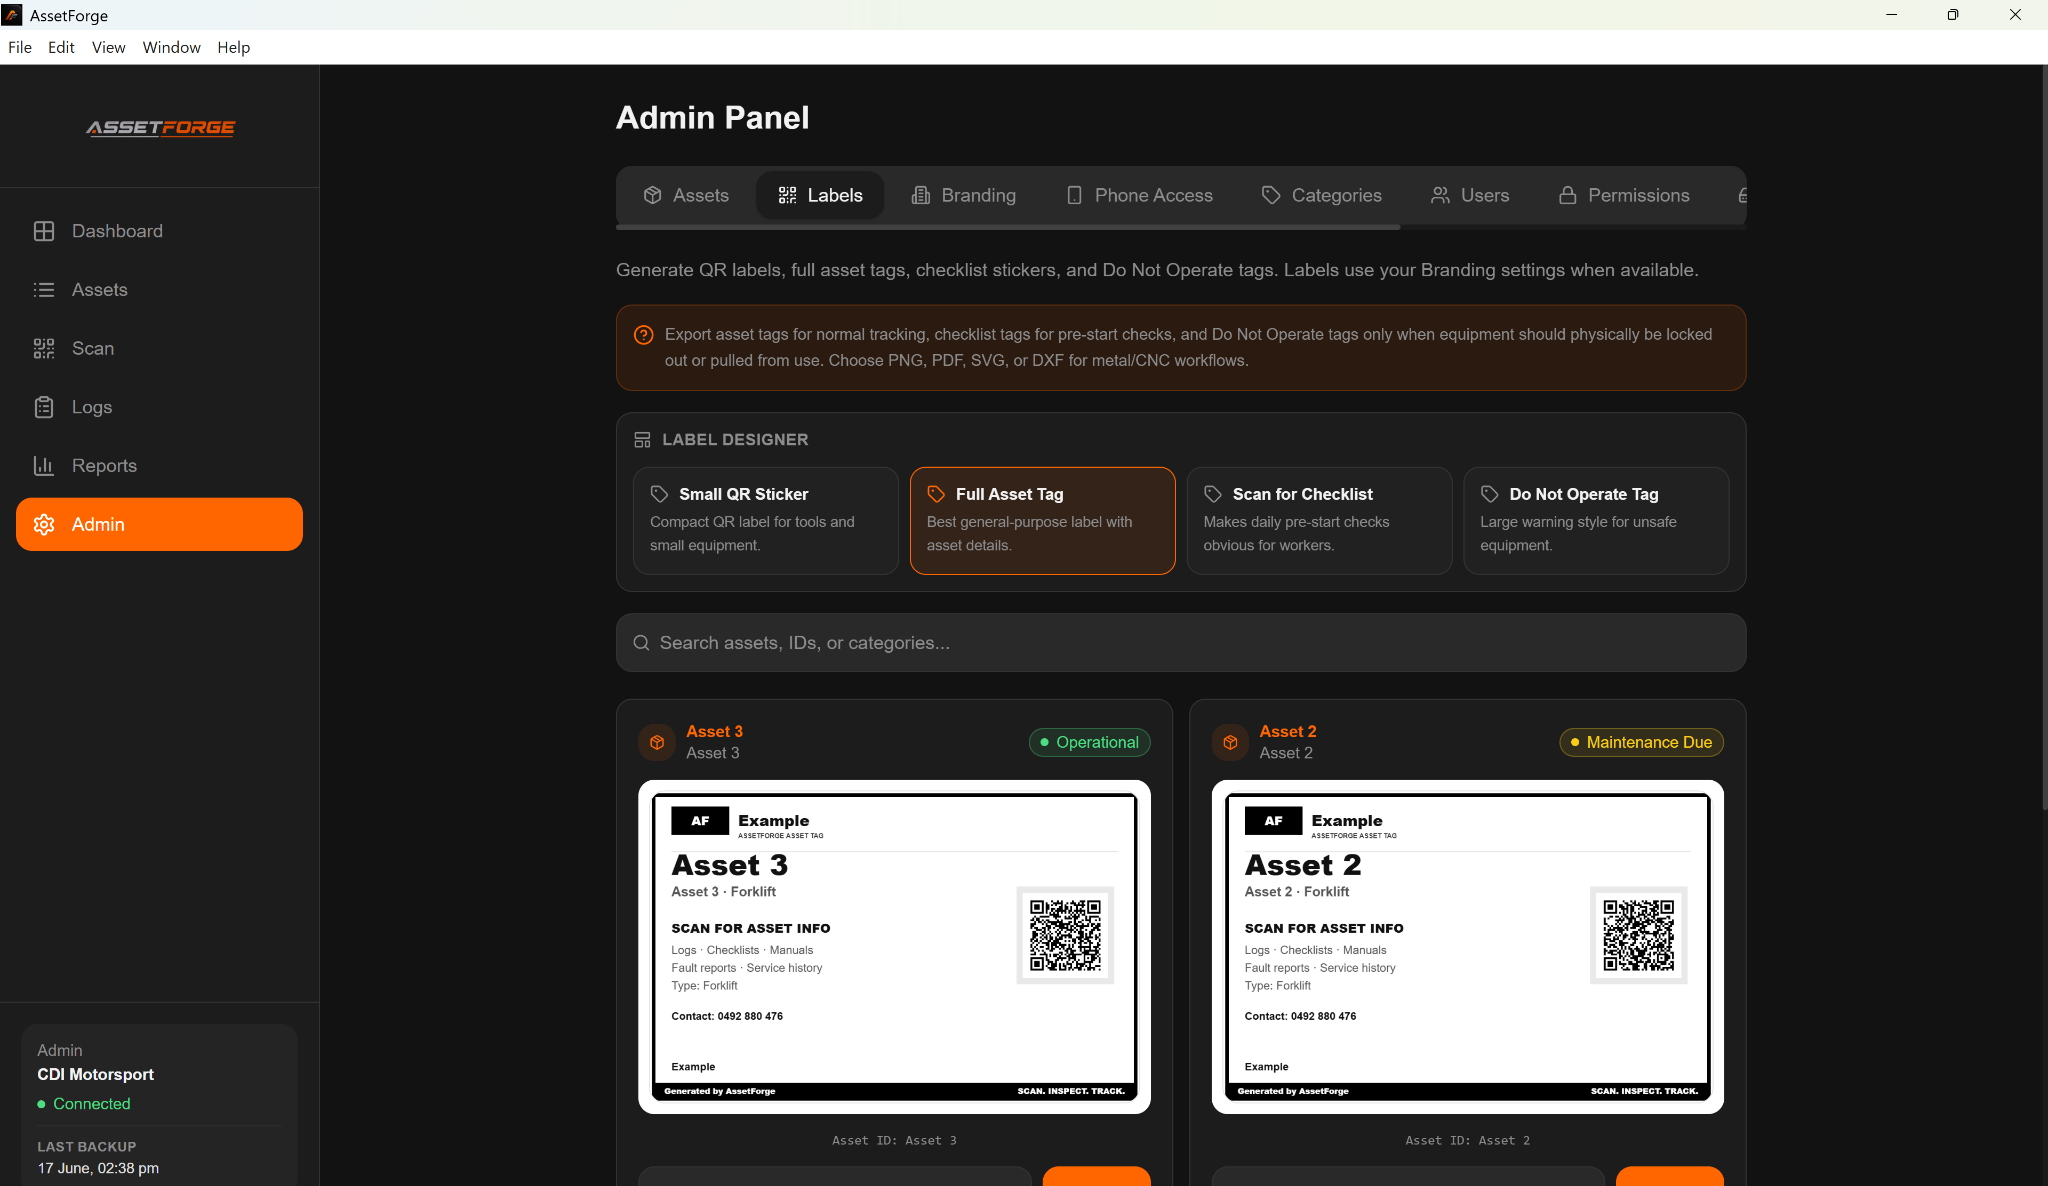Viewport: 2048px width, 1186px height.
Task: Click the Asset 2 orange title link
Action: (1288, 731)
